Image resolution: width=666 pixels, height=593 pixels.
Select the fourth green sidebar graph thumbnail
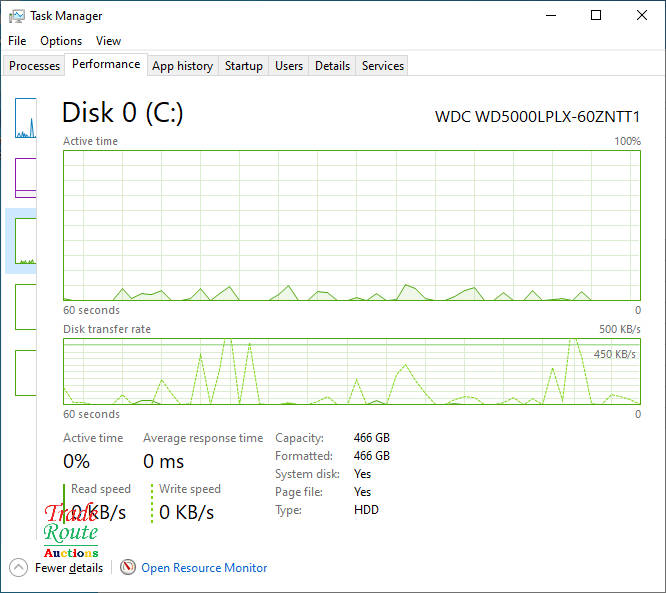coord(25,306)
